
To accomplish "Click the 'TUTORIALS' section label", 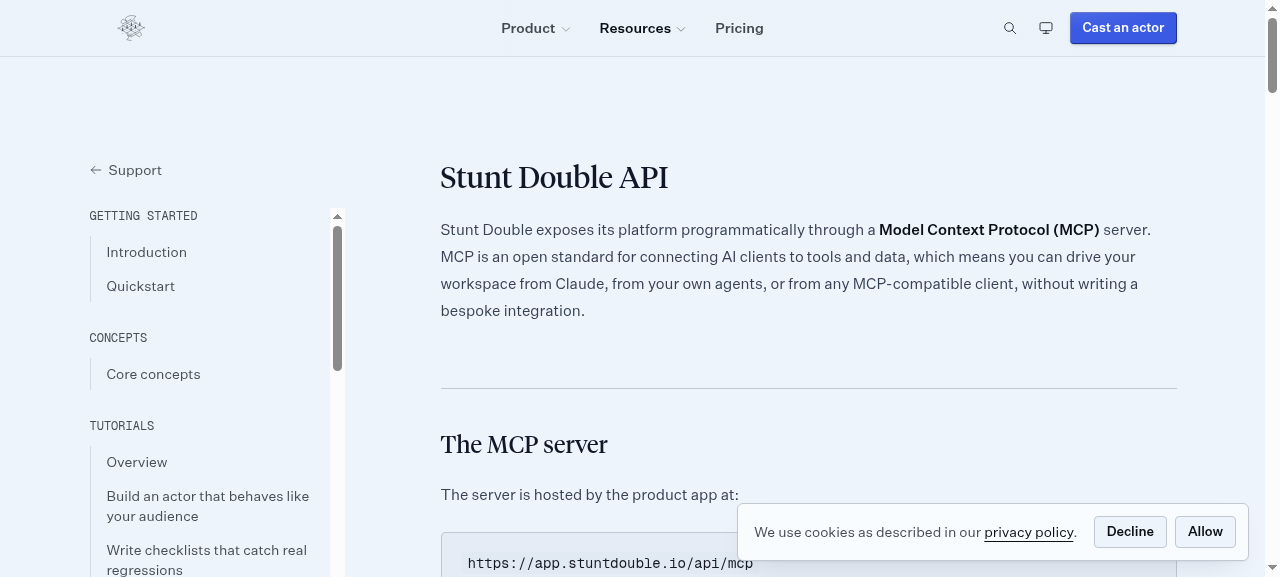I will tap(122, 426).
